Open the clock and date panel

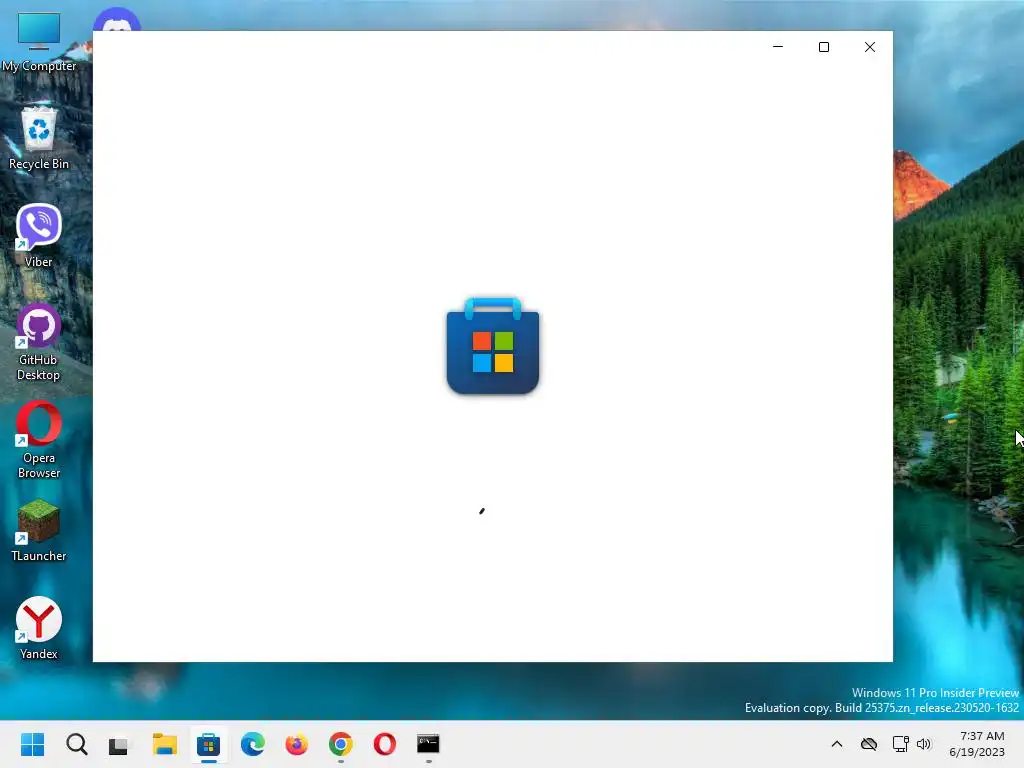point(978,744)
